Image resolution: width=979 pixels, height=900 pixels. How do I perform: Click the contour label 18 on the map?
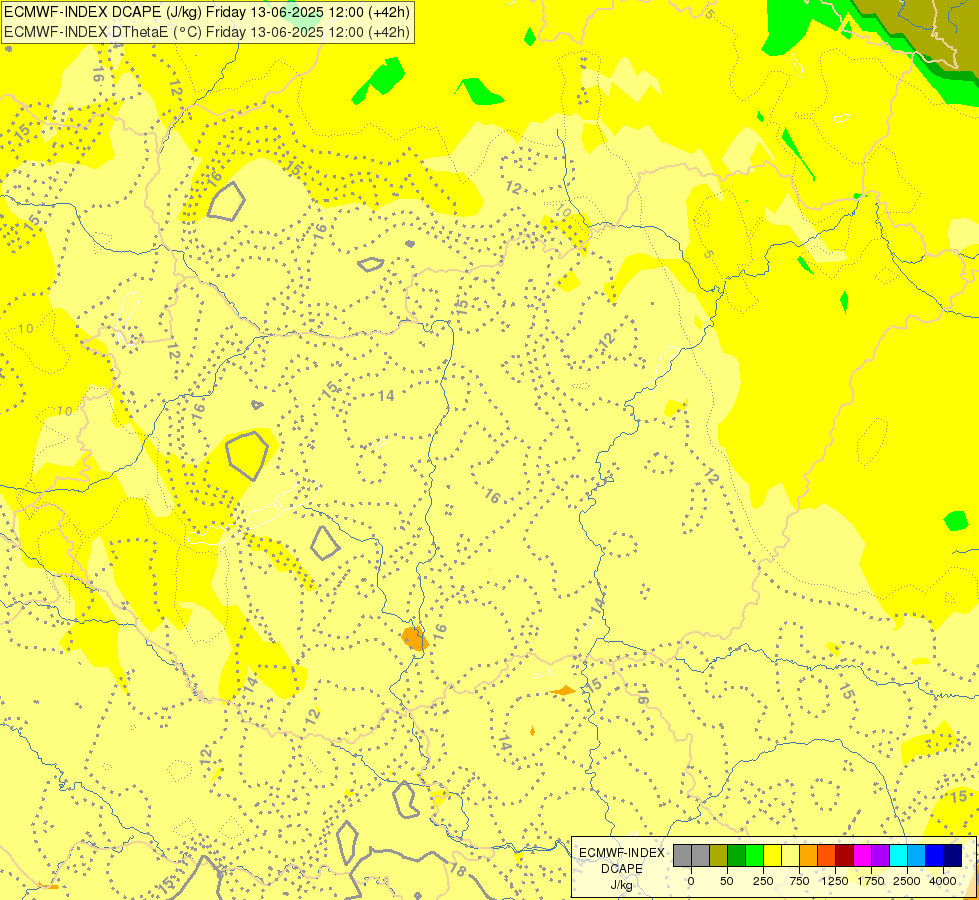[458, 870]
